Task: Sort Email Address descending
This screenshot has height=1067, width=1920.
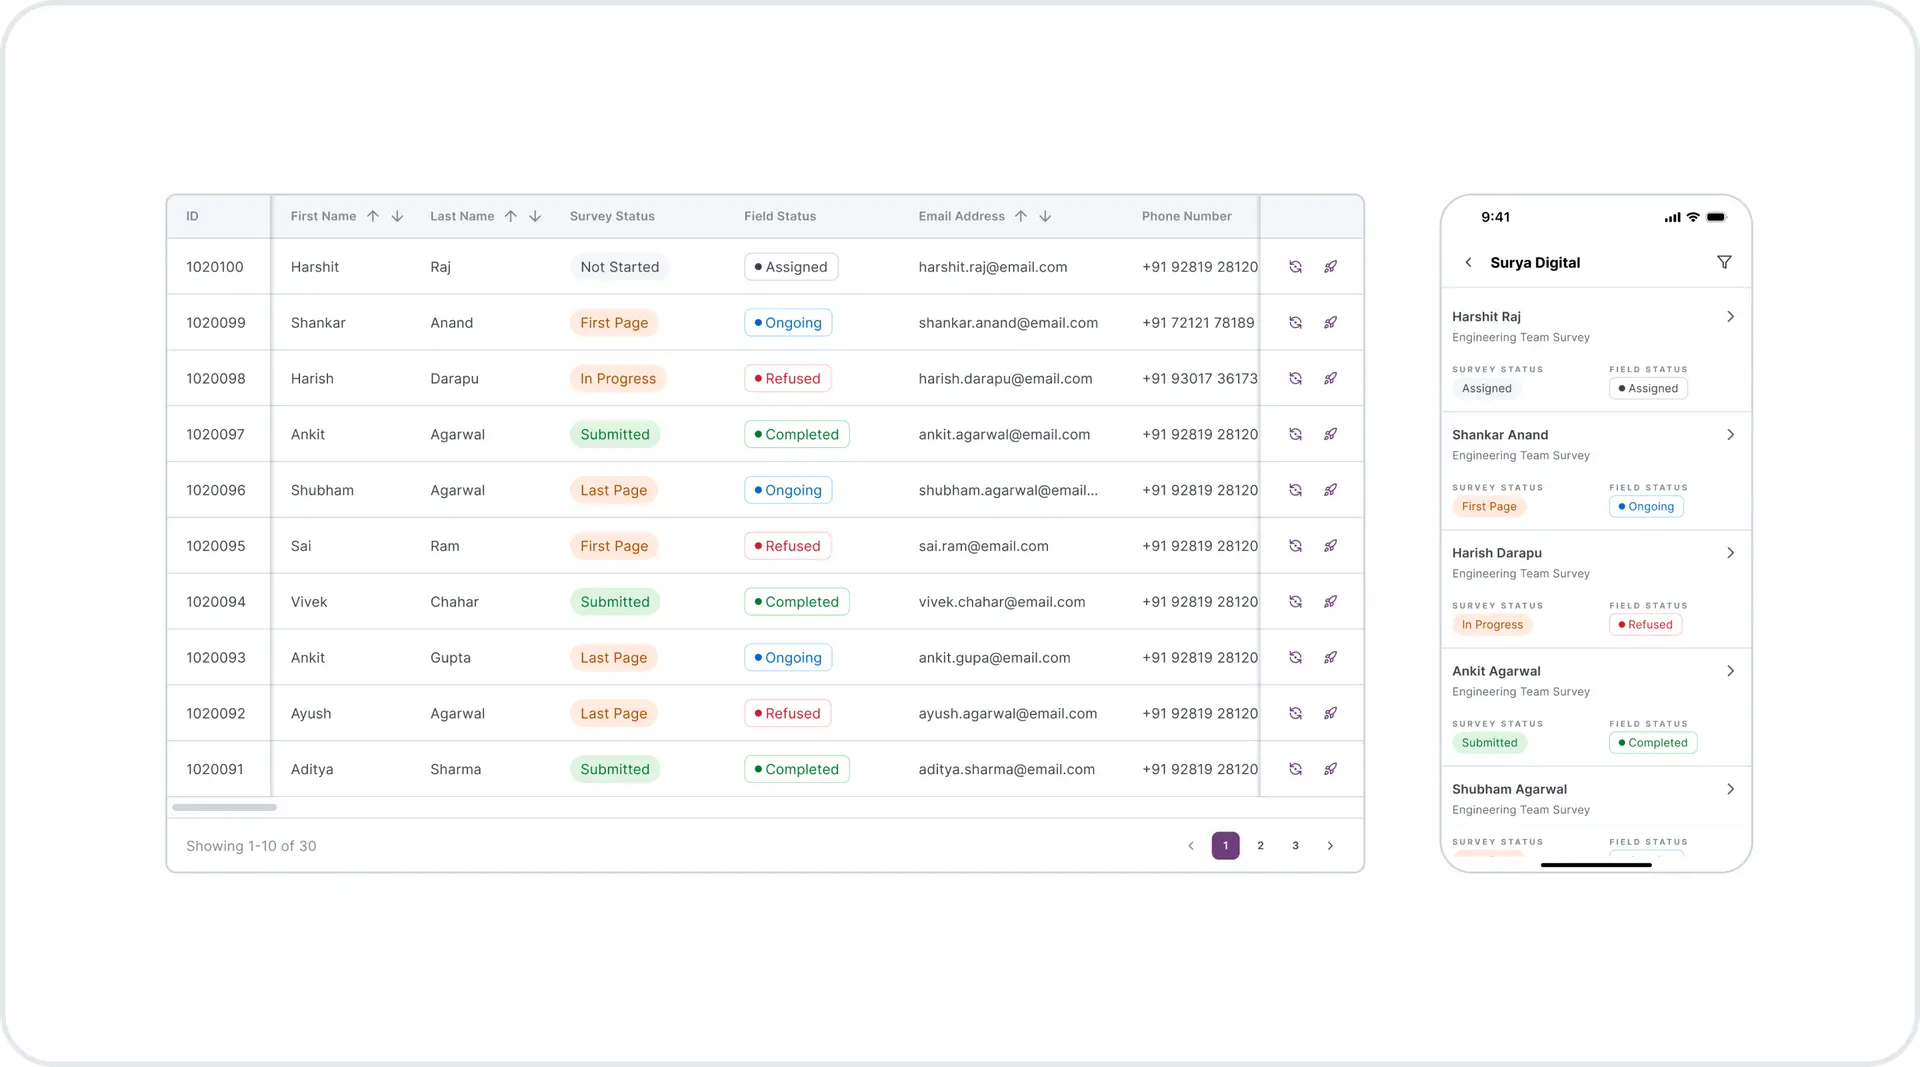Action: pyautogui.click(x=1045, y=216)
